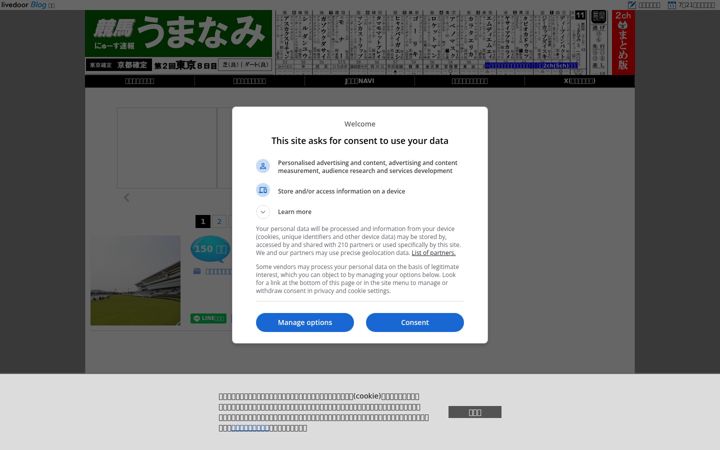Screen dimensions: 720x450
Task: Click the blue 2ch(5ch) highlighted strip
Action: click(531, 66)
